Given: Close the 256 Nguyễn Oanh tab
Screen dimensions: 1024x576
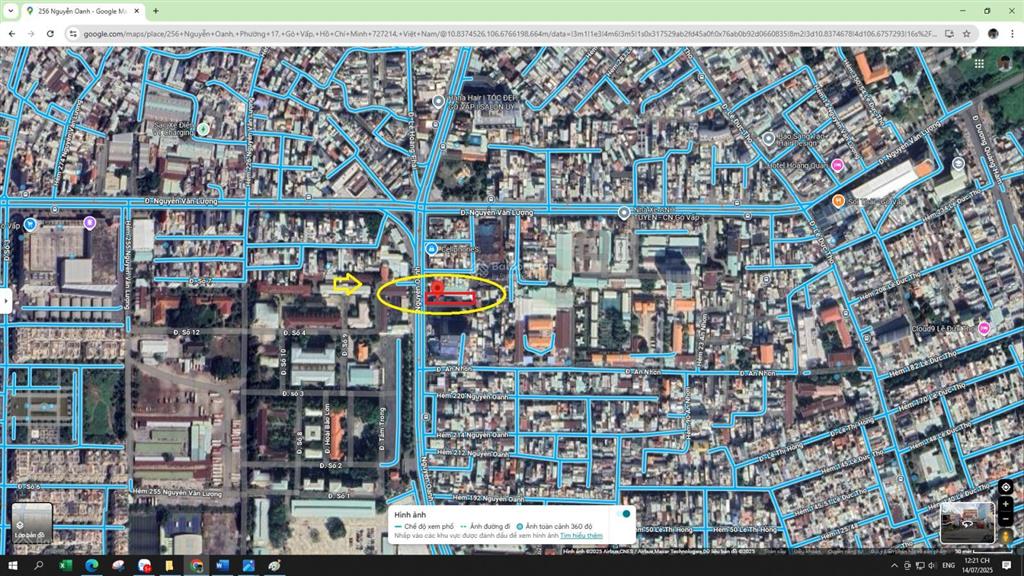Looking at the screenshot, I should click(x=136, y=11).
